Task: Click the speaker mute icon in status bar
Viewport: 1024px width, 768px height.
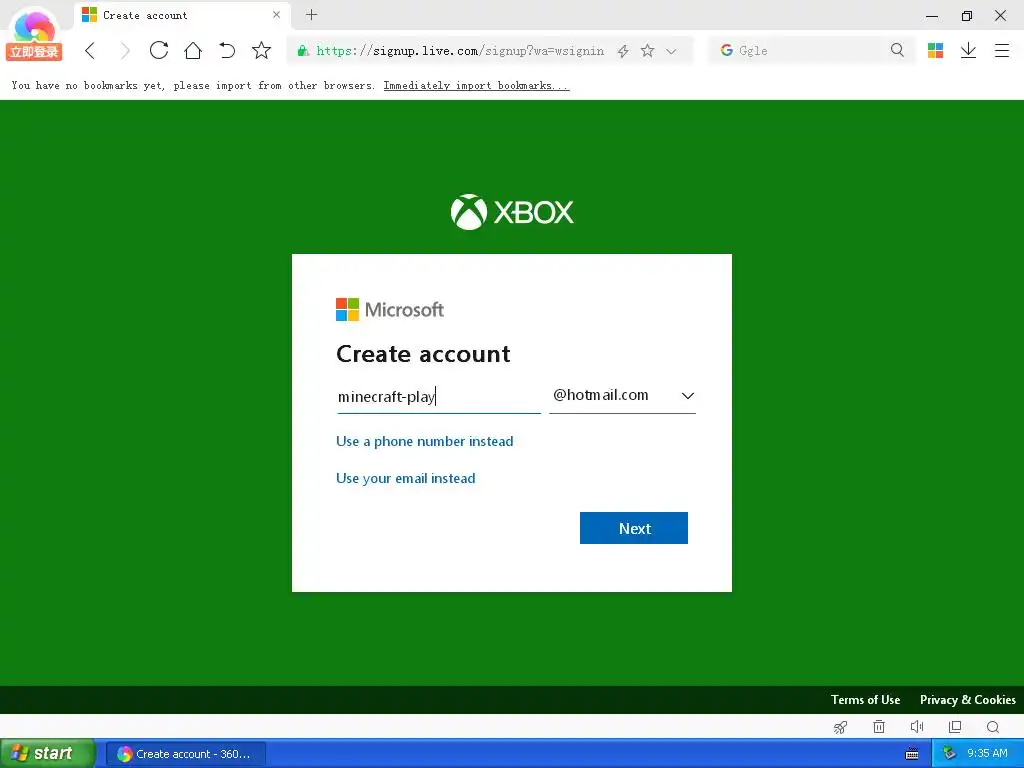Action: [x=917, y=726]
